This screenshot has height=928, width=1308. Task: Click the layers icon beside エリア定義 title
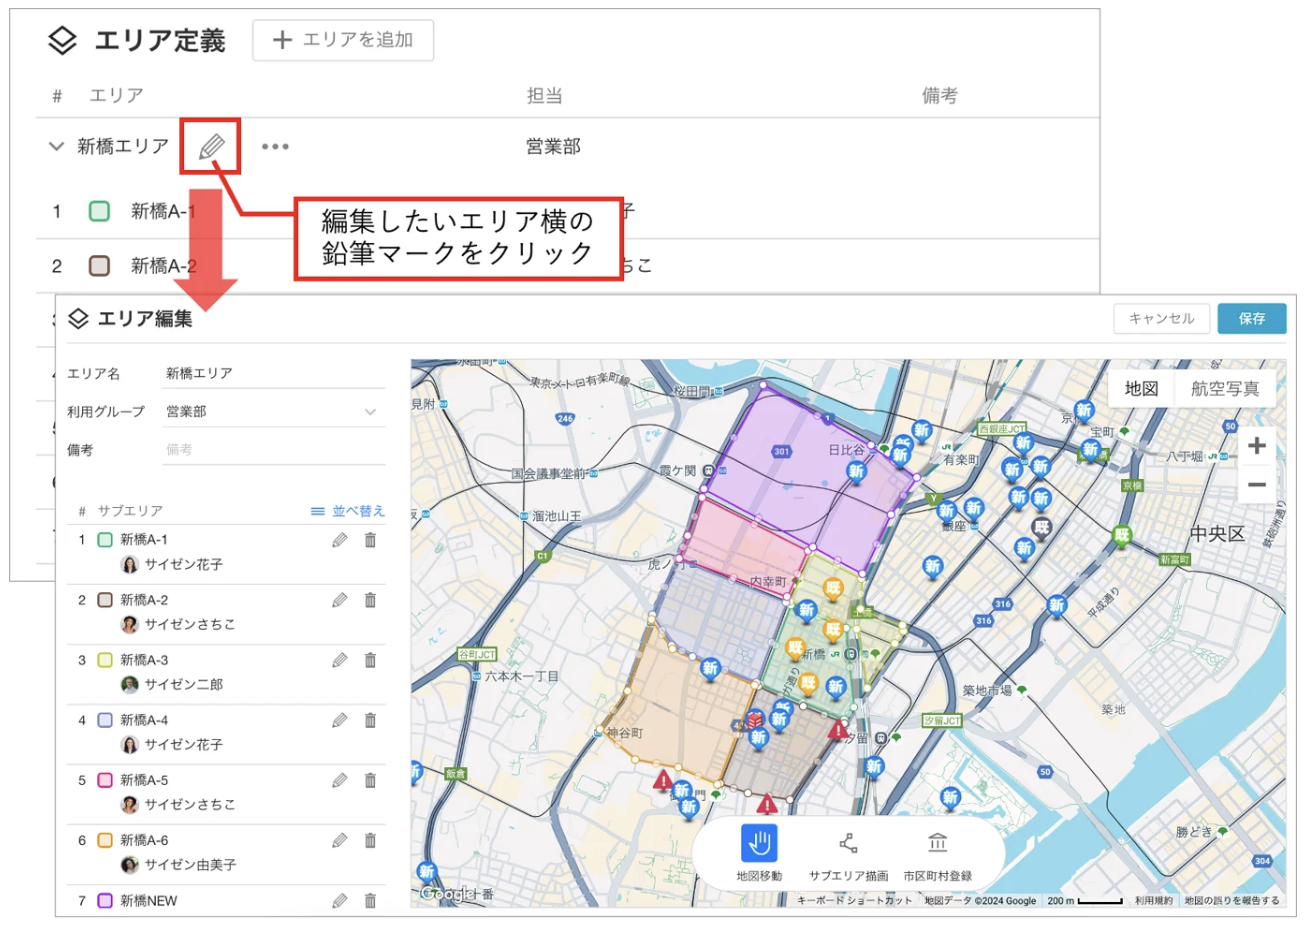62,41
